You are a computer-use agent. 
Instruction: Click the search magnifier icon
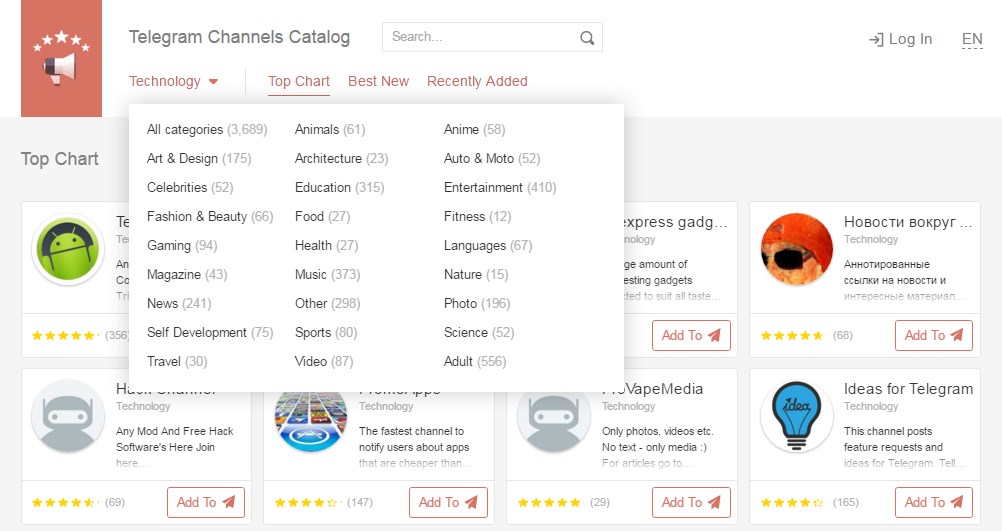(587, 38)
